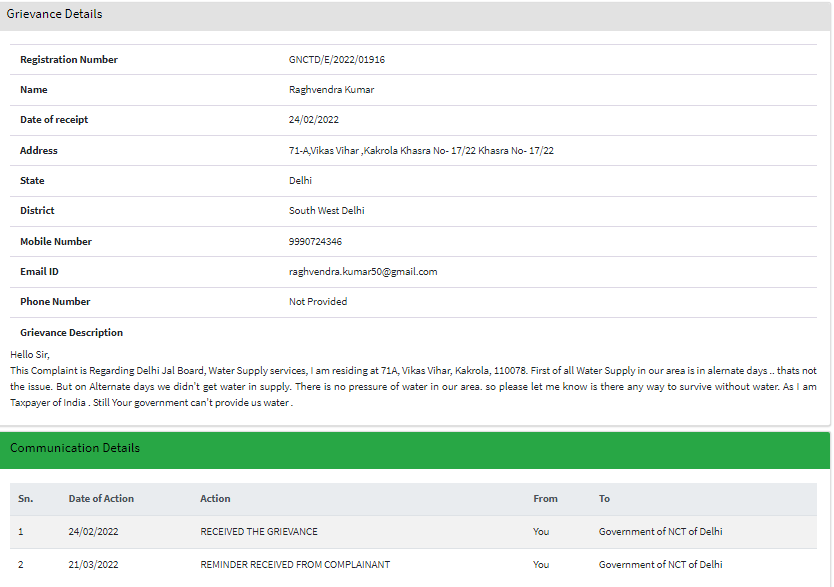The height and width of the screenshot is (587, 834).
Task: Select the RECEIVED THE GRIEVANCE action cell
Action: [258, 532]
